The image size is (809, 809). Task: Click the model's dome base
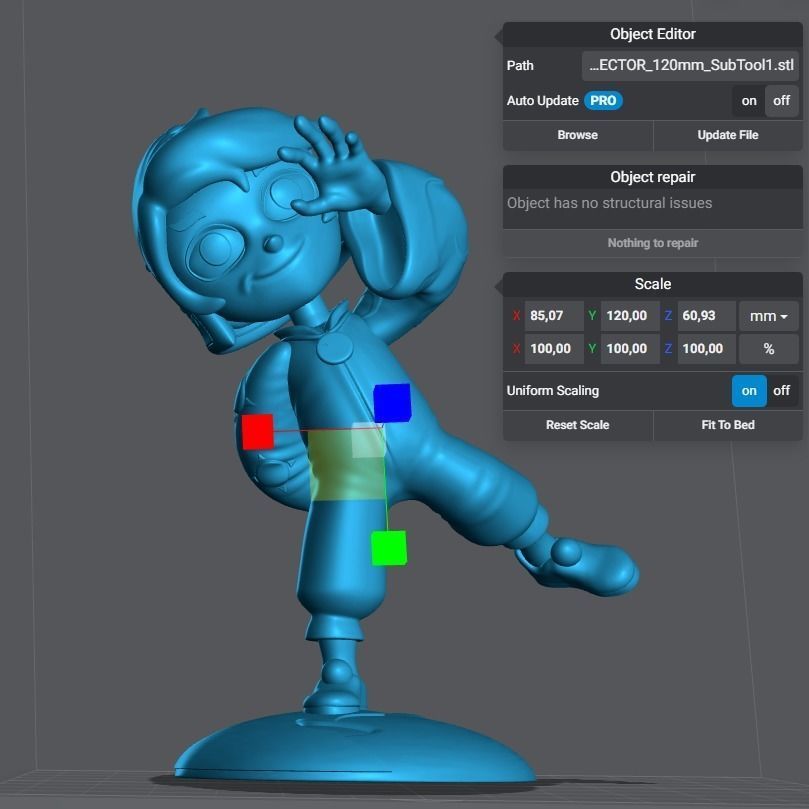[356, 748]
